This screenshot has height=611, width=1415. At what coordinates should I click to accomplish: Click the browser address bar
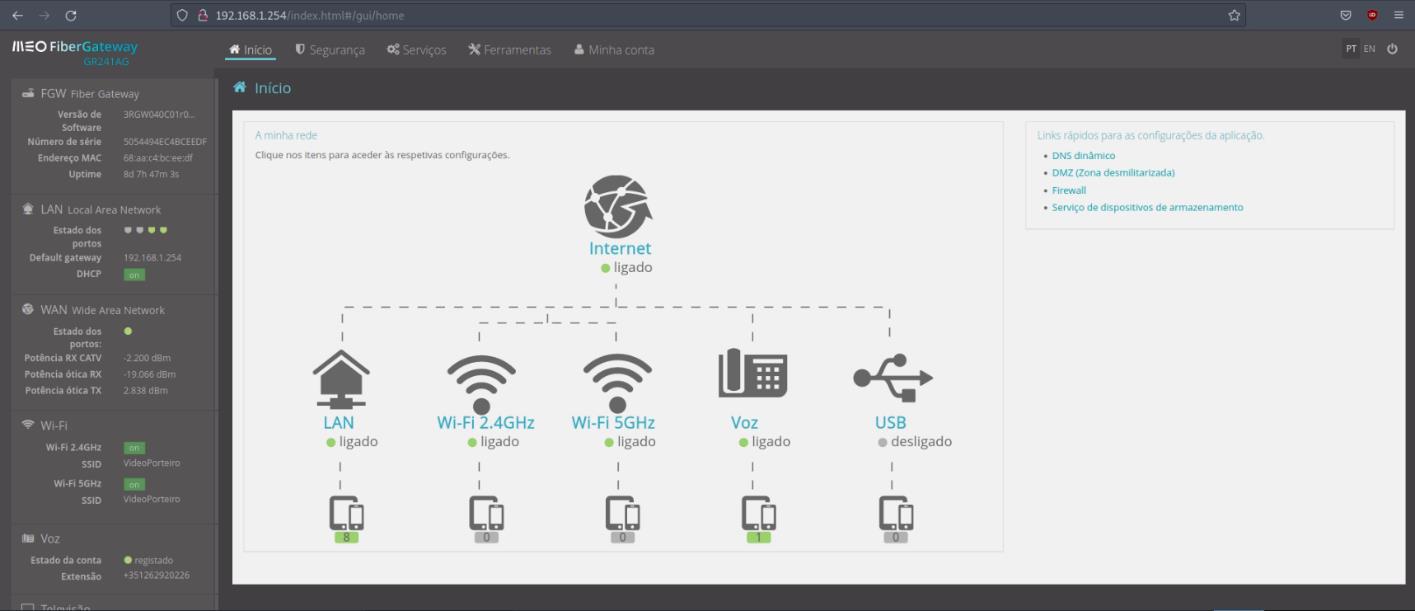[x=700, y=15]
